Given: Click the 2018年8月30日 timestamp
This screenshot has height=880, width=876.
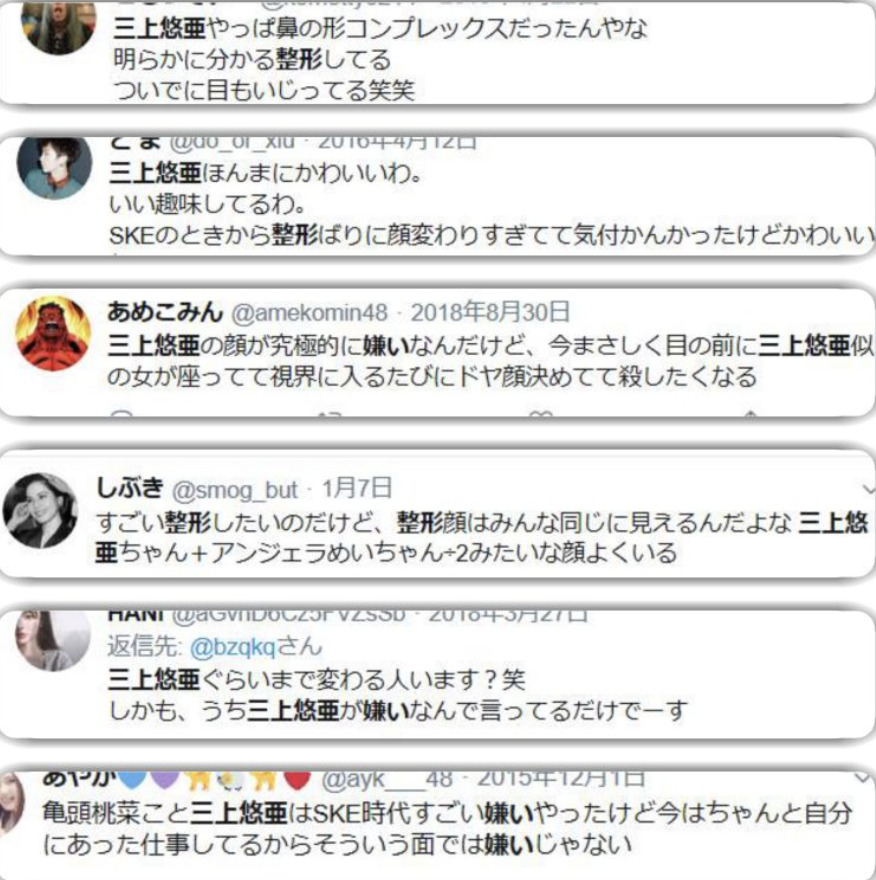Looking at the screenshot, I should (x=490, y=312).
